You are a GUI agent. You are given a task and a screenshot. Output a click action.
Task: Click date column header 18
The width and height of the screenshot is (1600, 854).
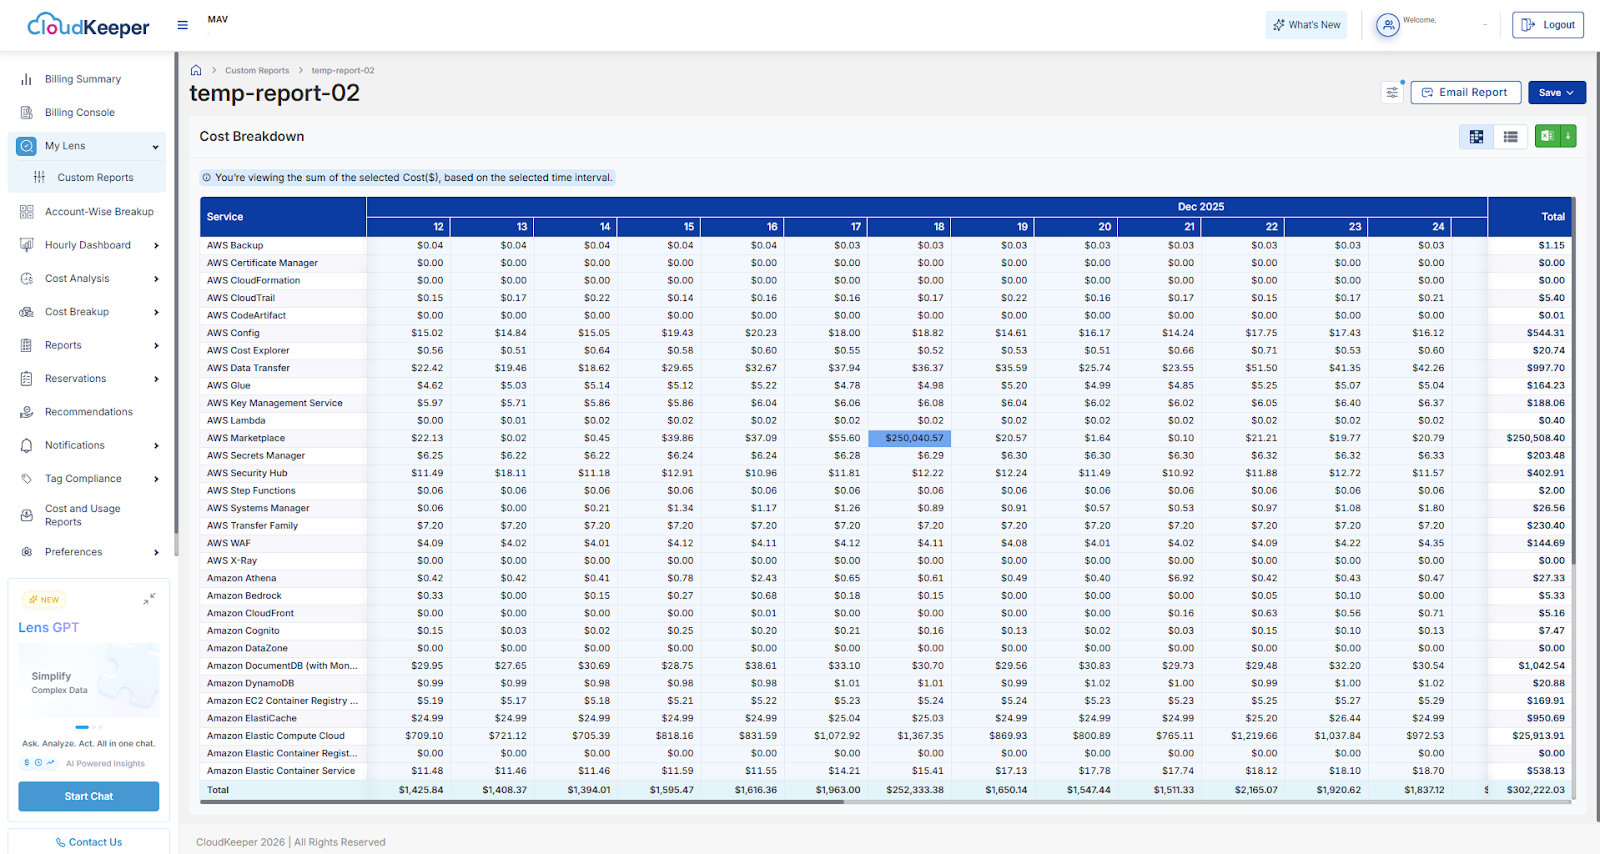(x=909, y=227)
